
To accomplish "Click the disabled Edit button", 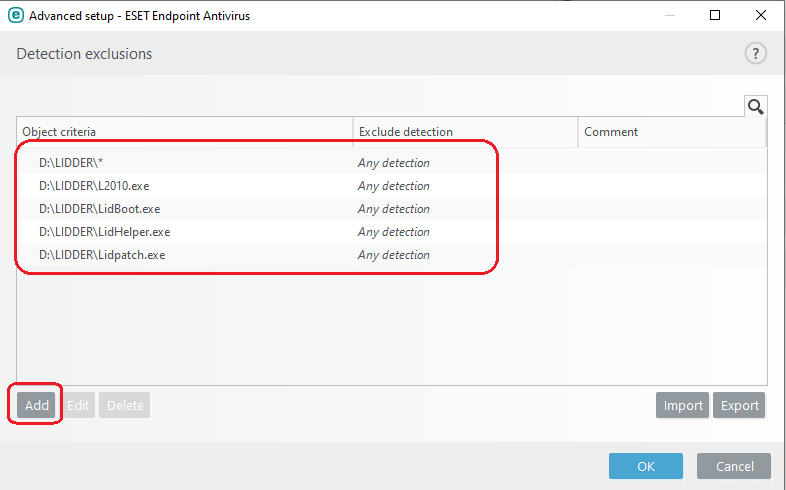I will click(x=78, y=405).
